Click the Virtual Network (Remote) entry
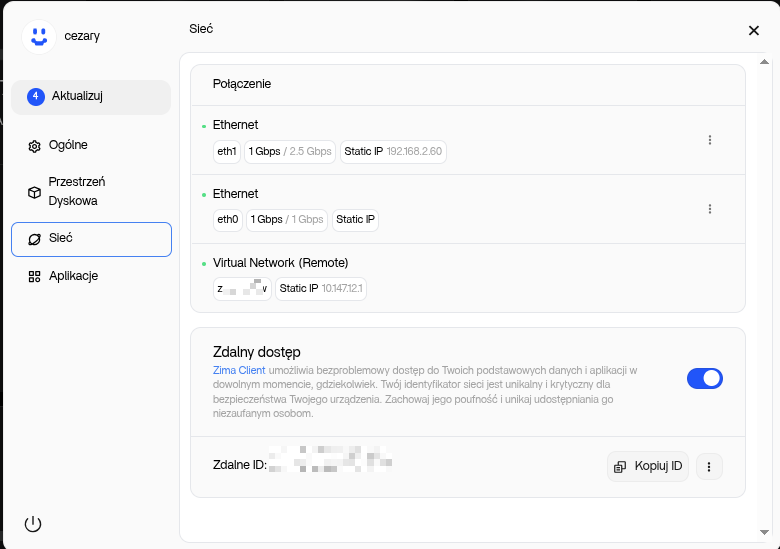Viewport: 780px width, 549px height. [x=280, y=263]
